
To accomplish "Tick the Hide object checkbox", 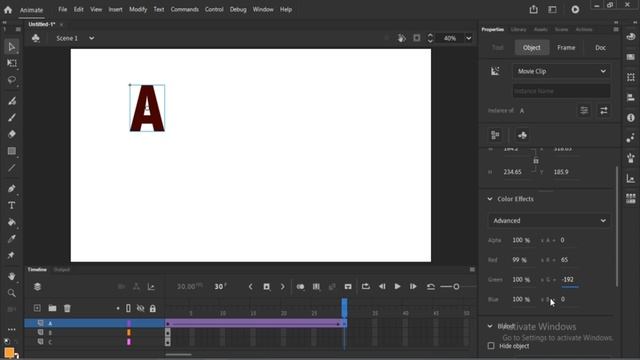I will pyautogui.click(x=491, y=346).
